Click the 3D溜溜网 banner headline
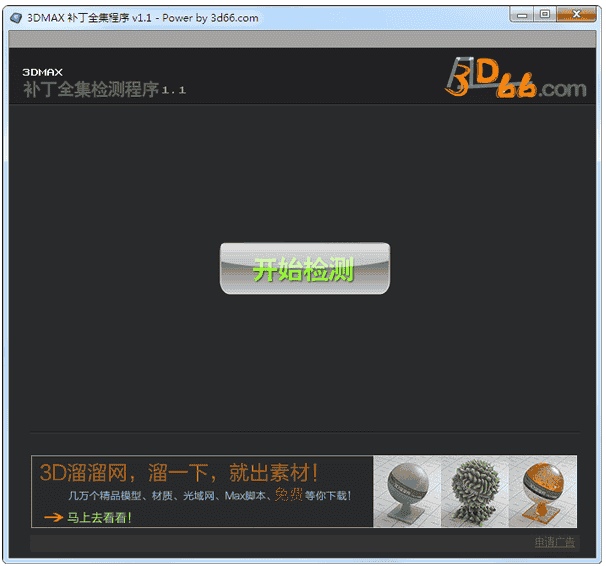The image size is (606, 566). click(180, 472)
